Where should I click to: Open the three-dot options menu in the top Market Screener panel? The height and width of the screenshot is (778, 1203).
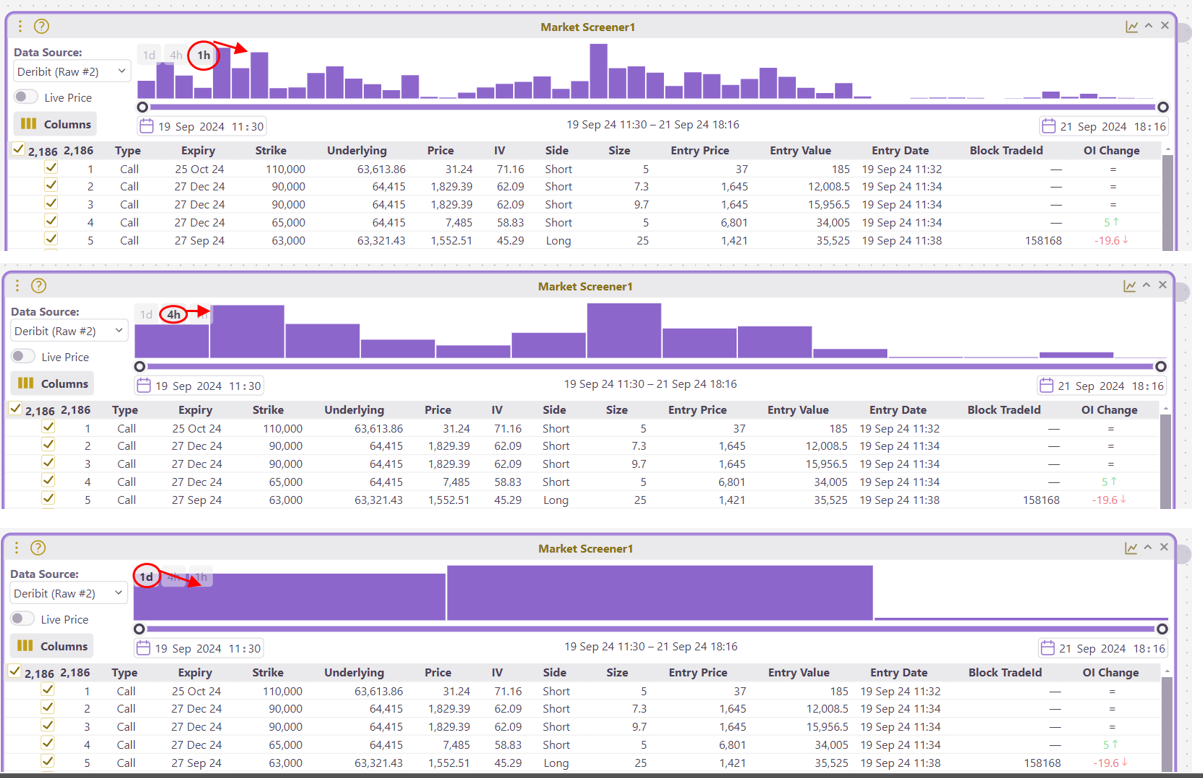20,26
